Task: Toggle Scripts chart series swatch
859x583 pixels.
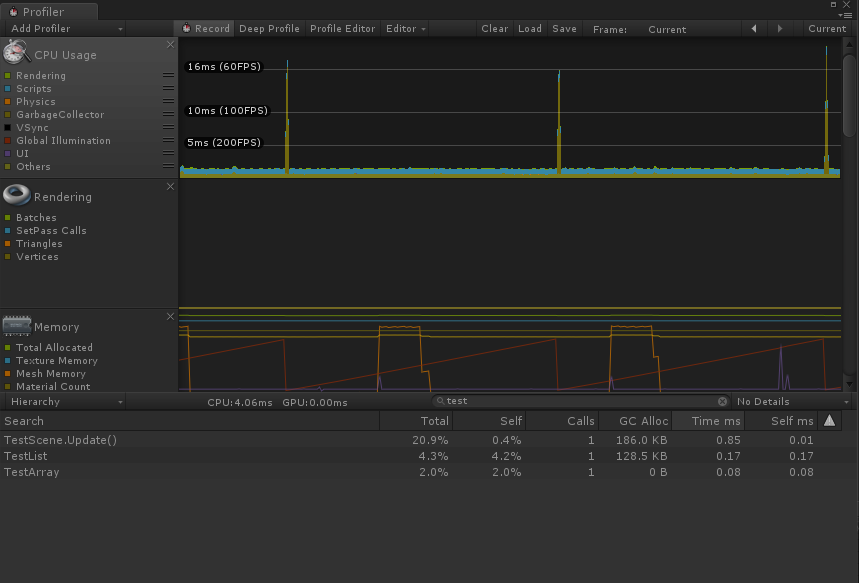Action: (8, 89)
